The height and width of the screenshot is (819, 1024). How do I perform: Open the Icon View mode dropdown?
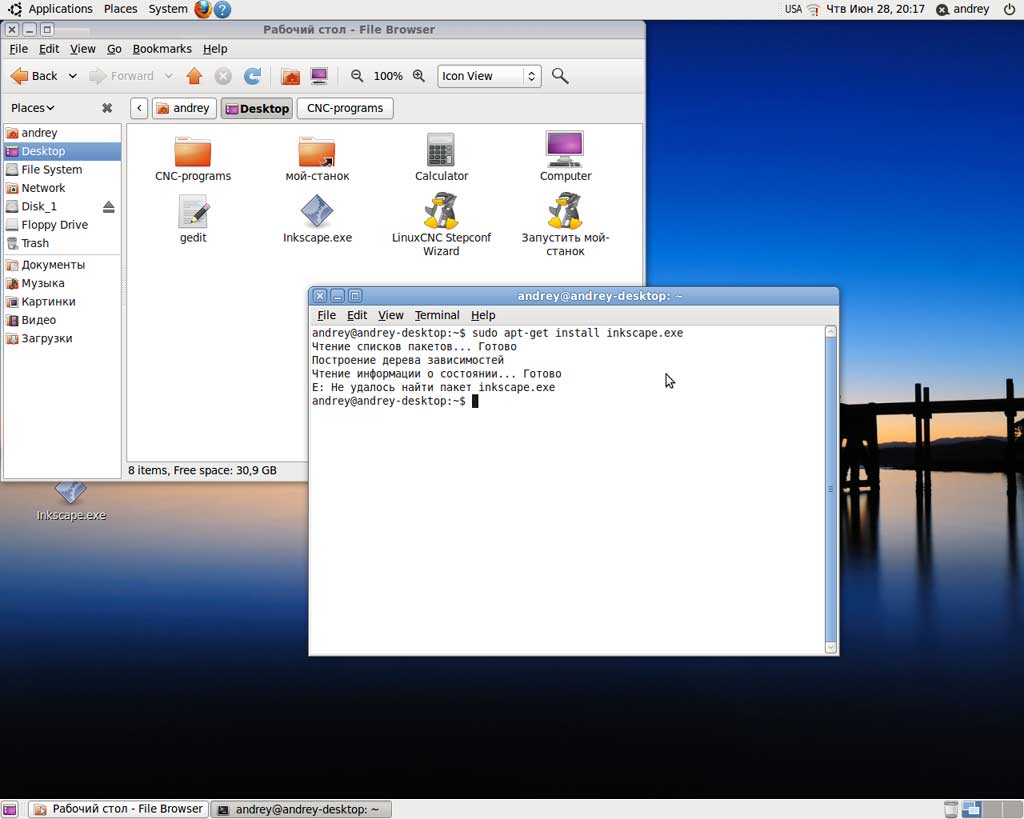[489, 76]
